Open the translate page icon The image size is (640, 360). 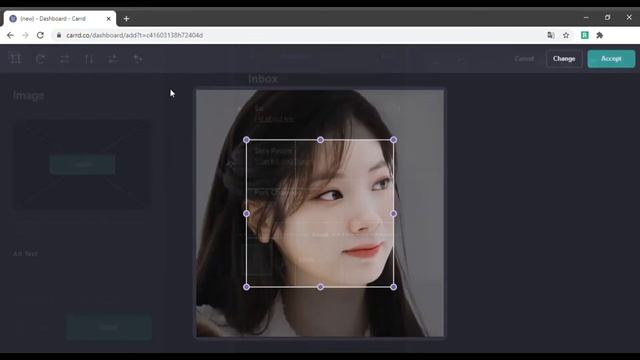coord(551,36)
